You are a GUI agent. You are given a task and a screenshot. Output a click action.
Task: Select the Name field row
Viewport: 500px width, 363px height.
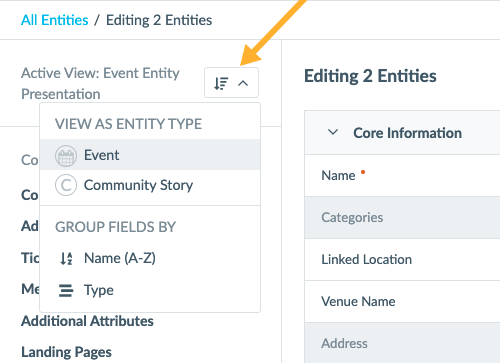coord(402,176)
